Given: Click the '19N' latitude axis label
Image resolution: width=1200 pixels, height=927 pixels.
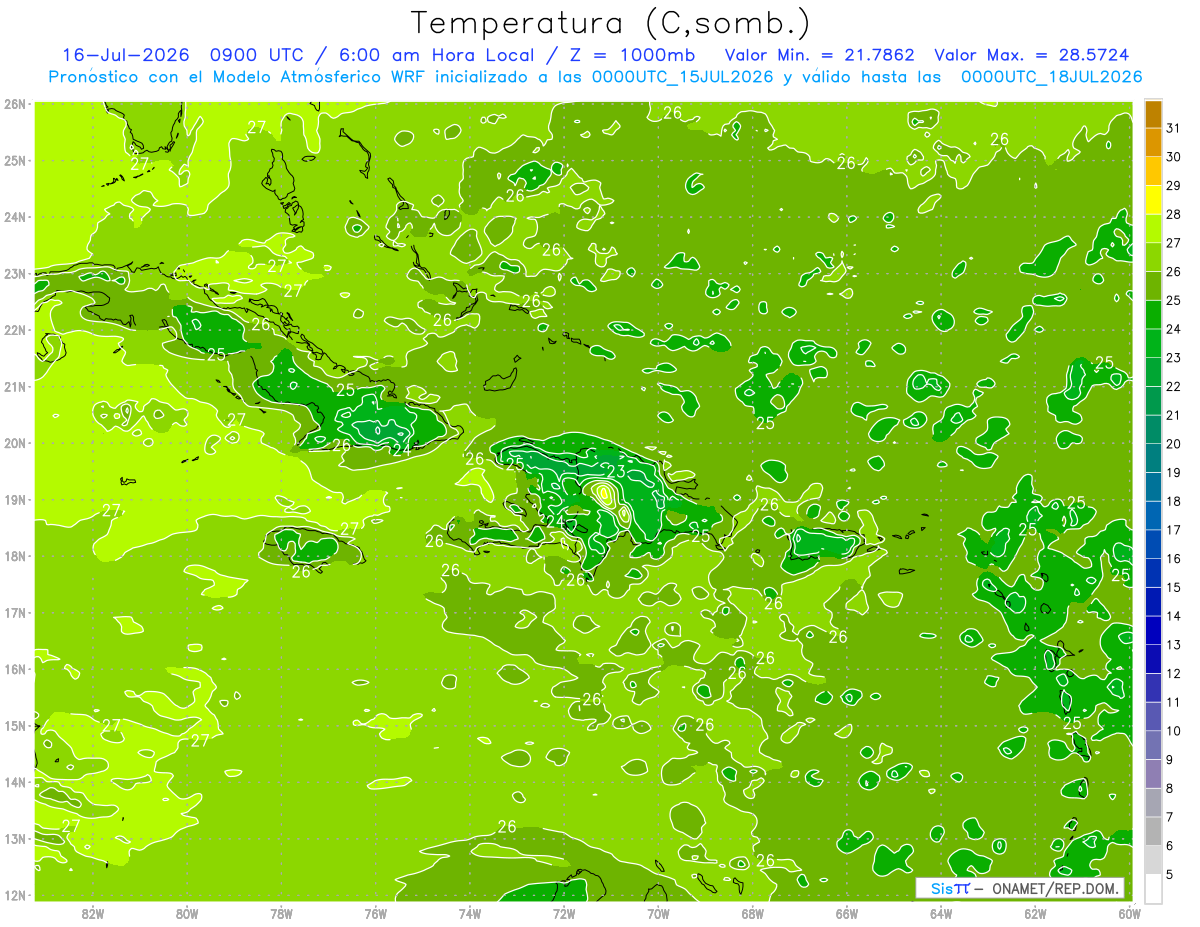Looking at the screenshot, I should 14,499.
